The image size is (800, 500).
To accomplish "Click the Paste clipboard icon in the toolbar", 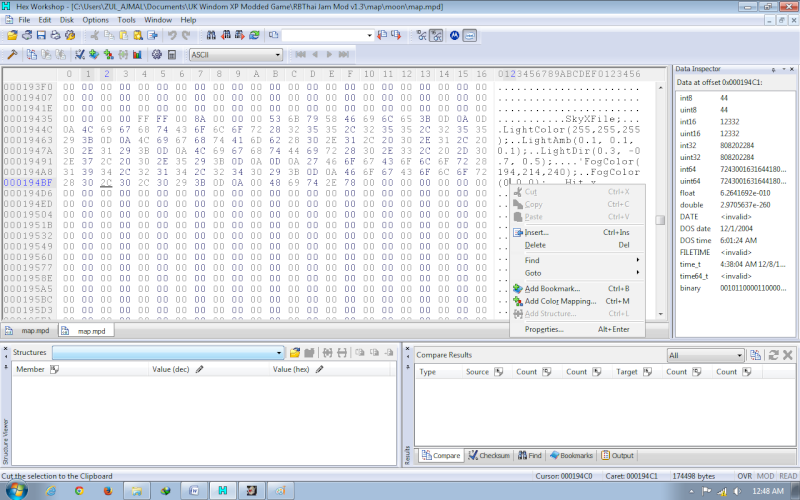I will coord(123,35).
